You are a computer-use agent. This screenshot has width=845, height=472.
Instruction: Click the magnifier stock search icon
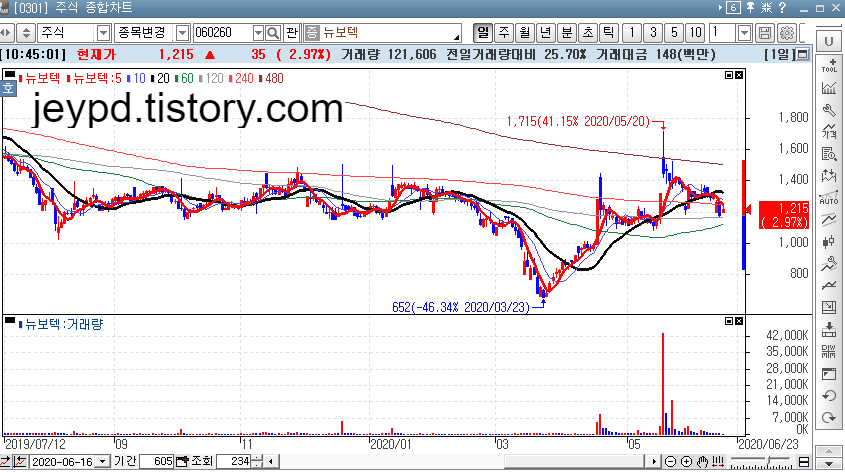coord(273,33)
